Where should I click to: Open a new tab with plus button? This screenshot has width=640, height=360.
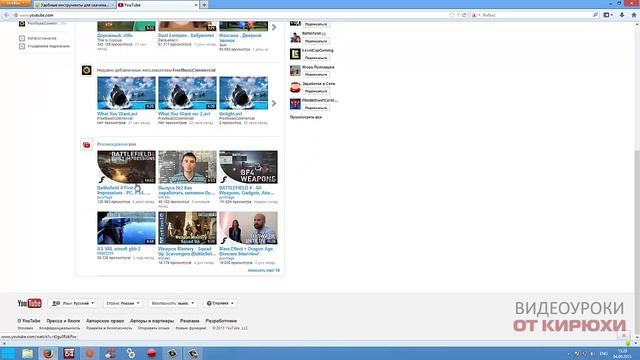(204, 5)
